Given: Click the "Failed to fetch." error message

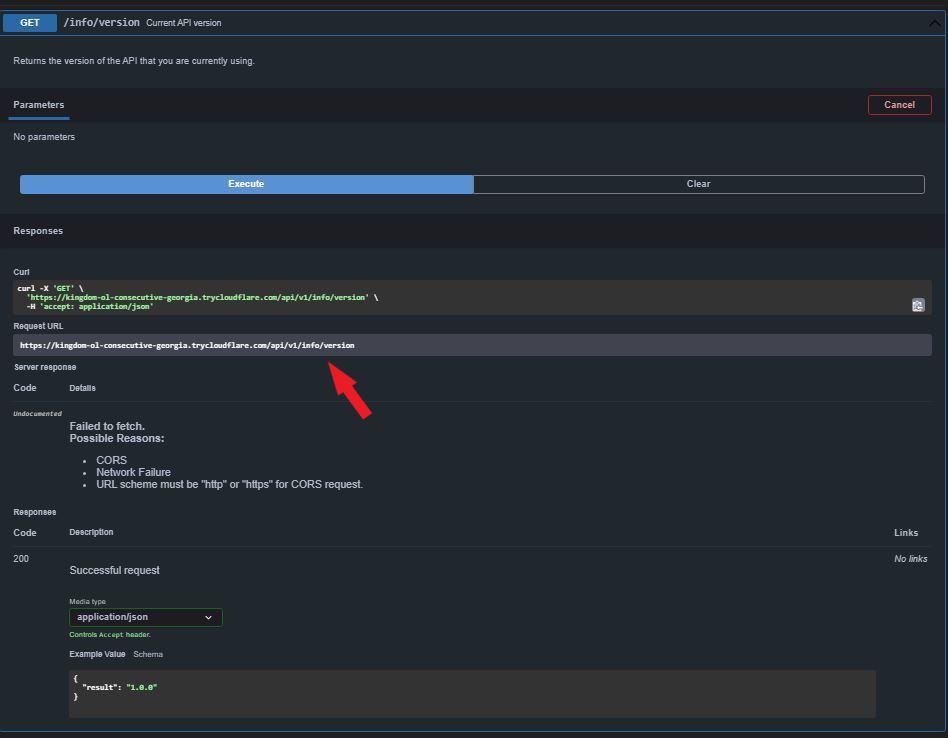Looking at the screenshot, I should click(107, 426).
